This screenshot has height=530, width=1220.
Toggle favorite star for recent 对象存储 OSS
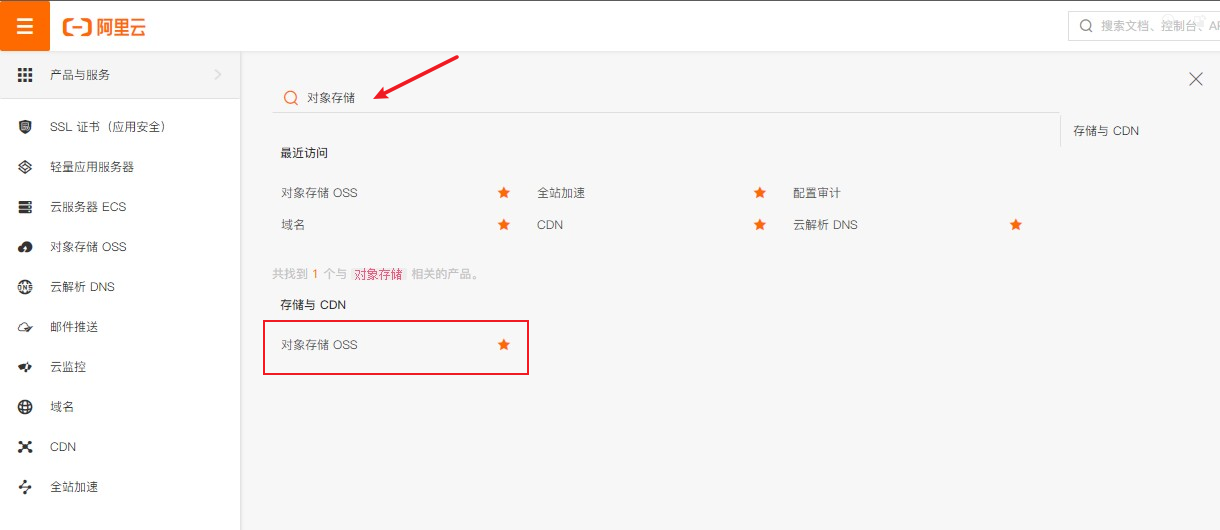pos(504,192)
